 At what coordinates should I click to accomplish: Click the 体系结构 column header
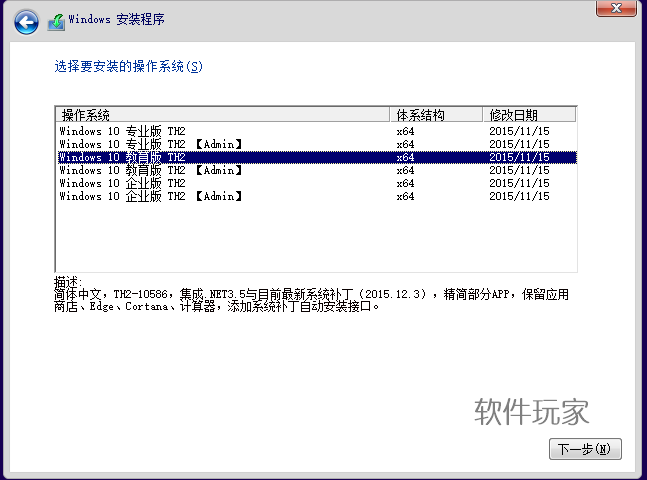pyautogui.click(x=436, y=115)
